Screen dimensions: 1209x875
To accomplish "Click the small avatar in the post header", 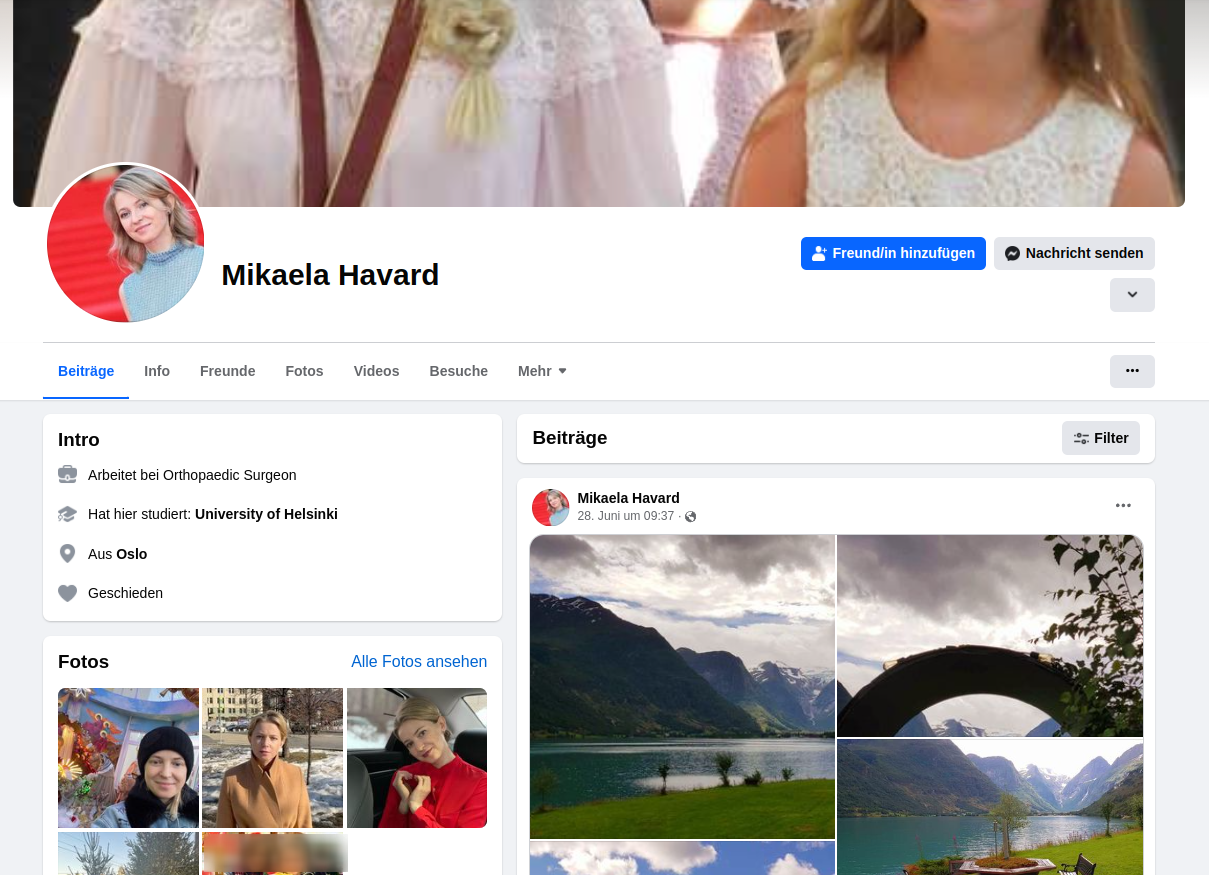I will (x=550, y=507).
